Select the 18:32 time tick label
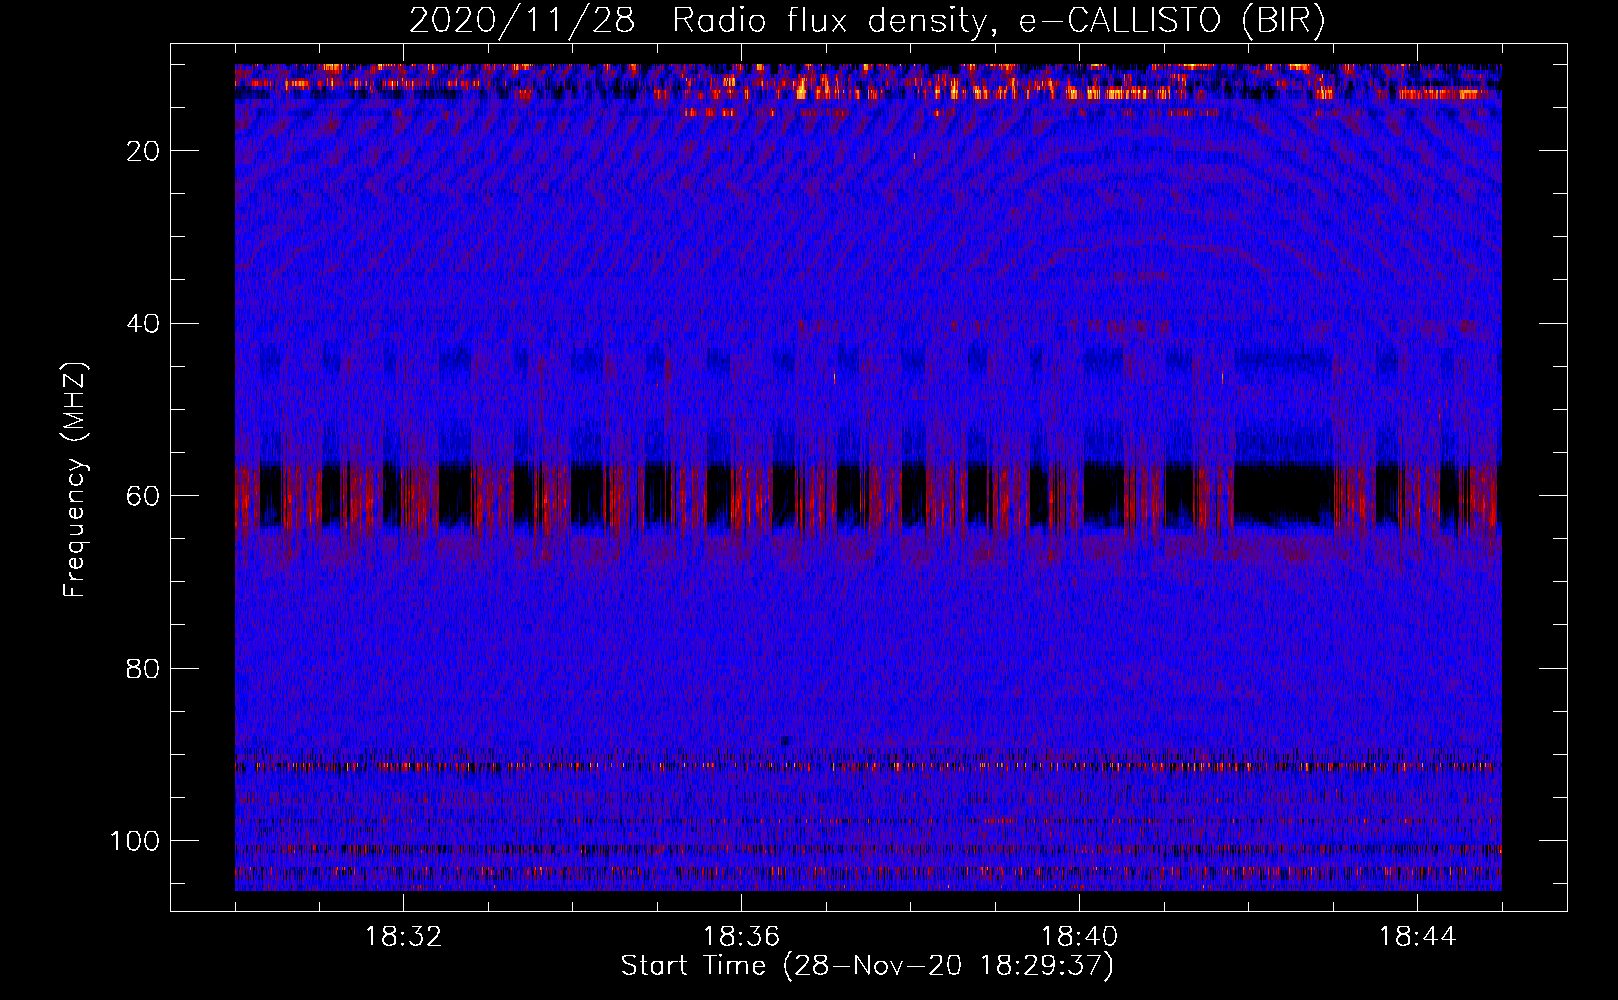The image size is (1618, 1000). click(x=403, y=937)
